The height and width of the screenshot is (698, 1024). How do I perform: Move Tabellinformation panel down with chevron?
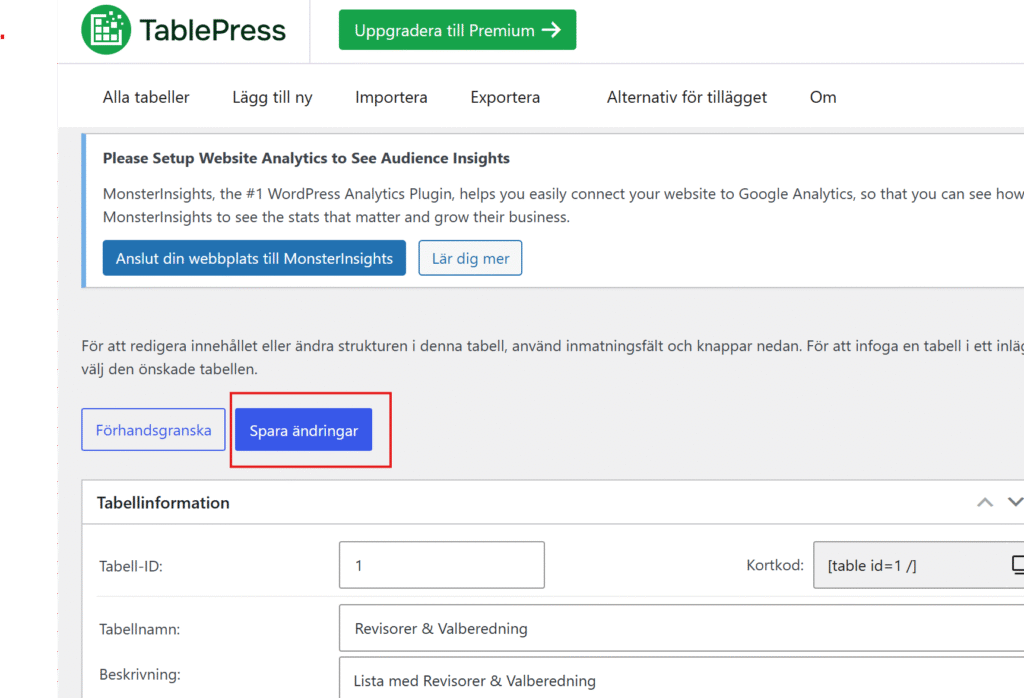coord(1016,502)
